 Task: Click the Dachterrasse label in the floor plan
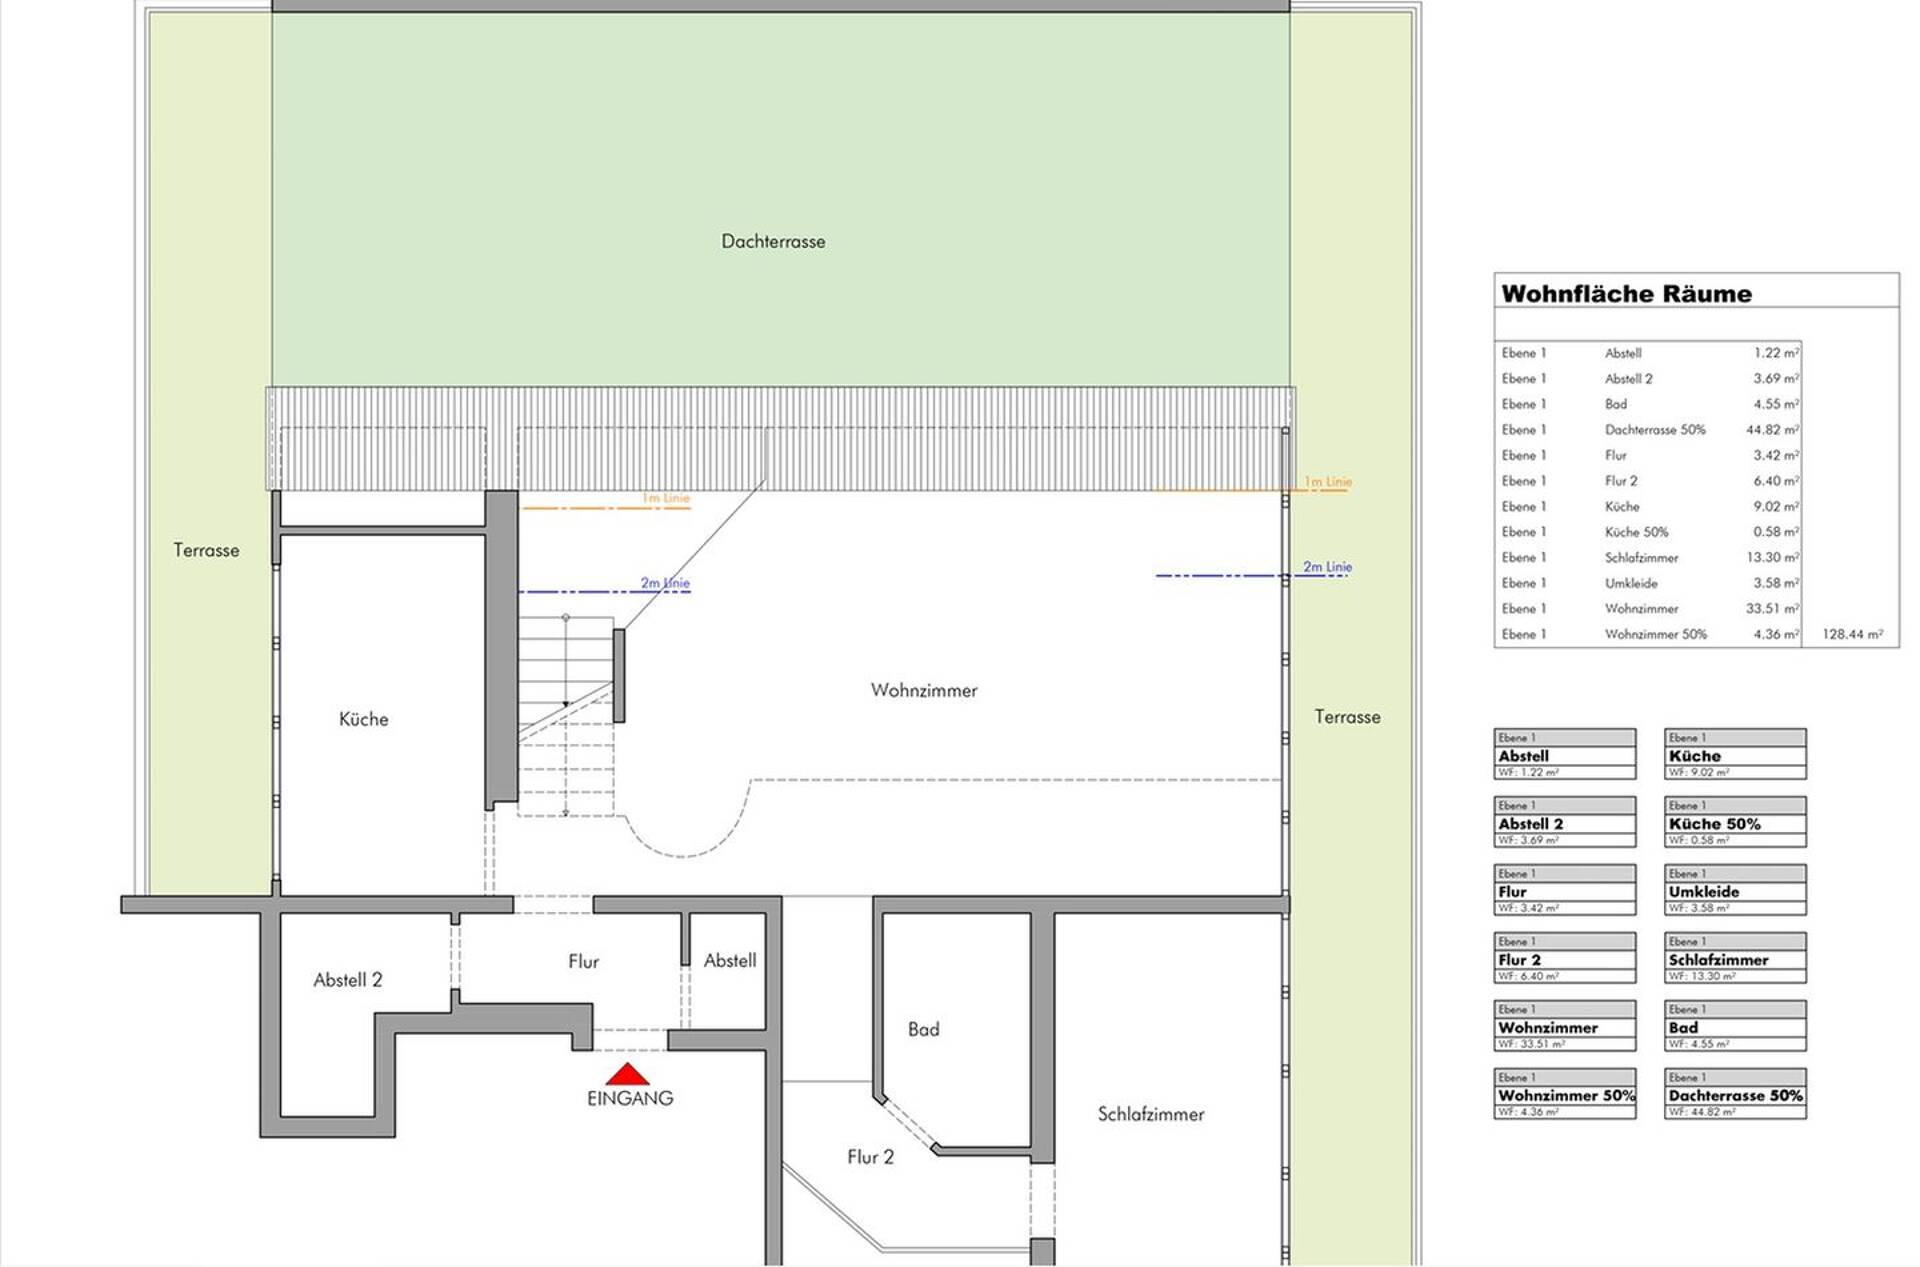pos(773,241)
